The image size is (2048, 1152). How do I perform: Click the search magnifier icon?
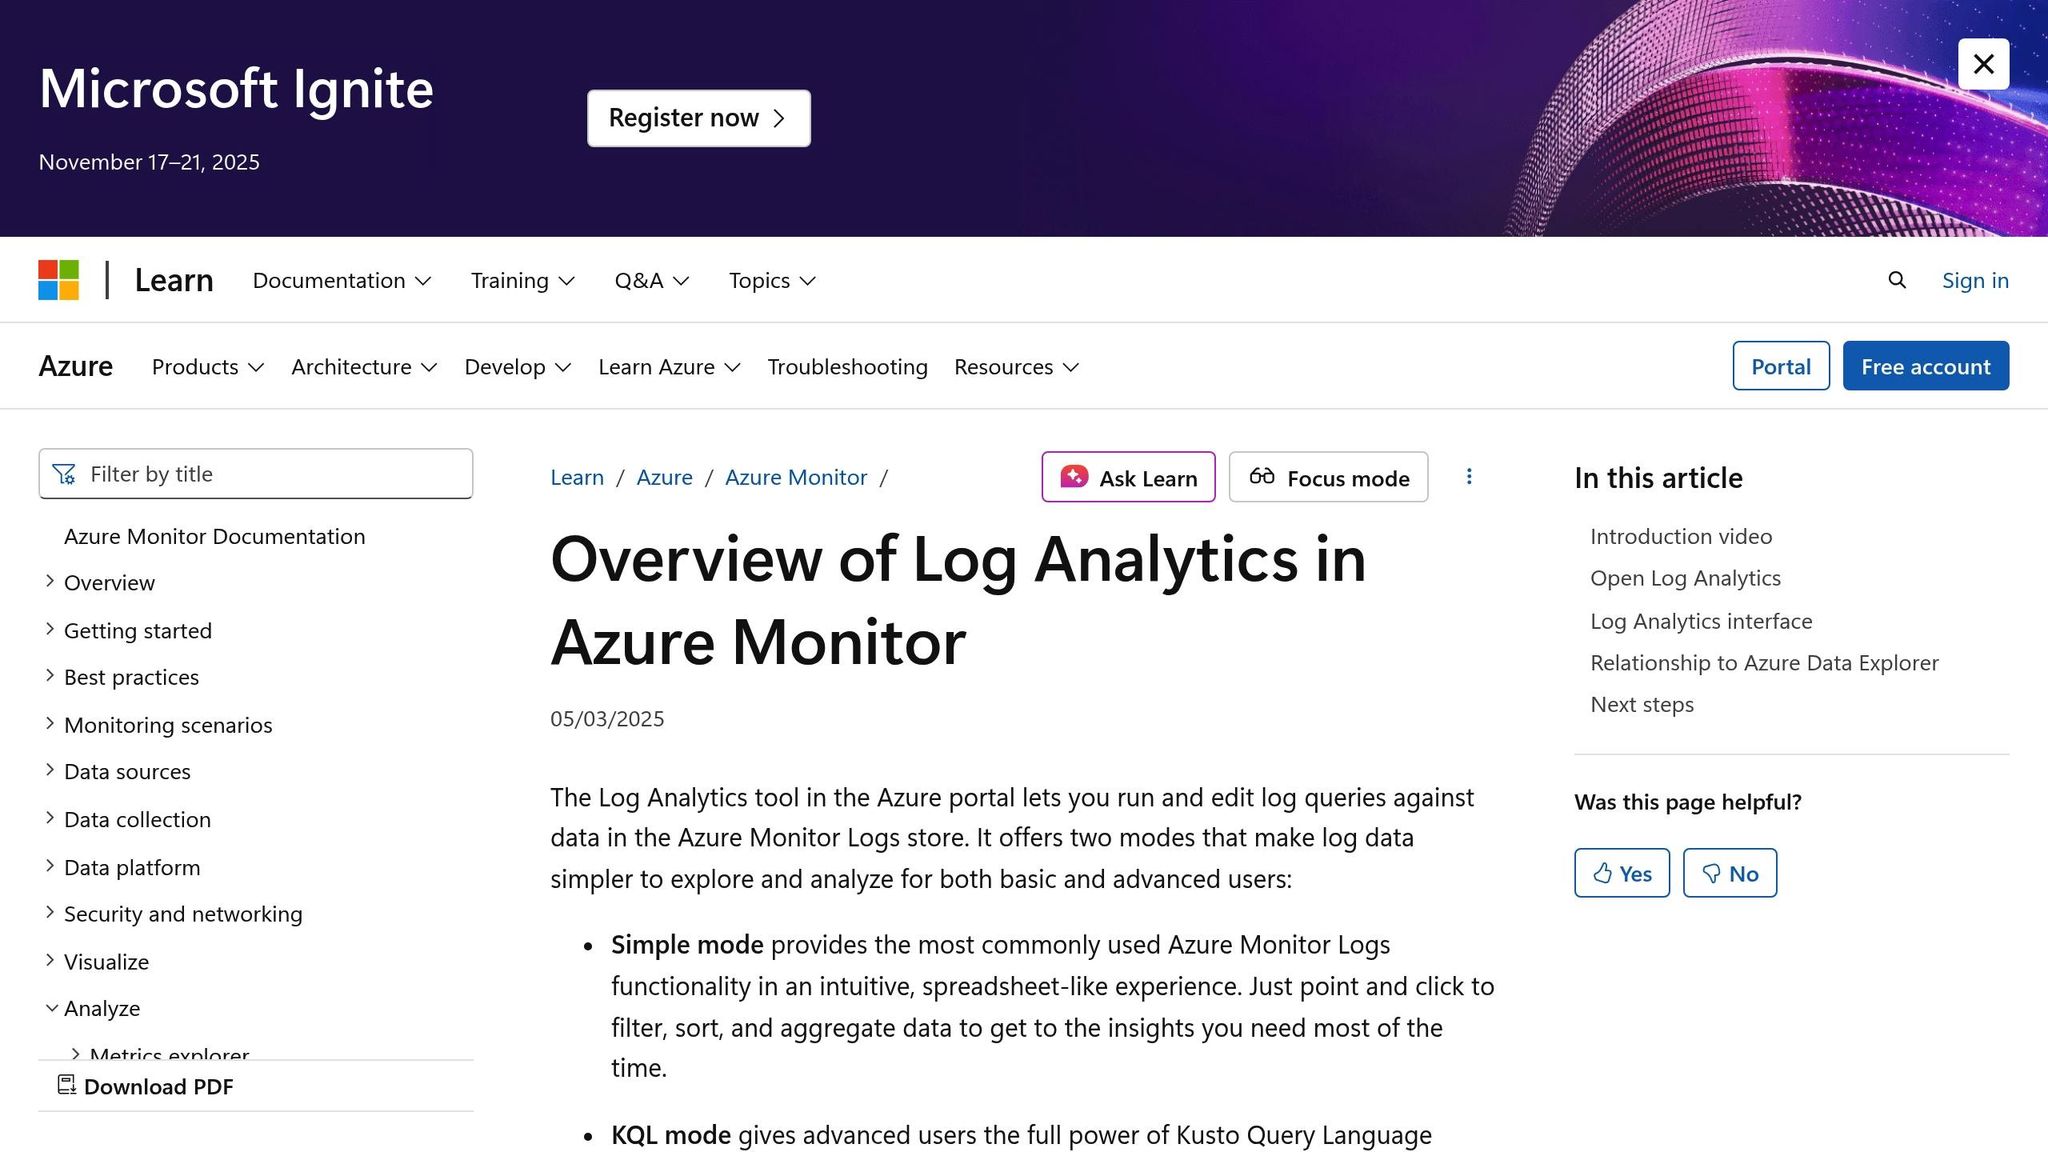(x=1896, y=280)
